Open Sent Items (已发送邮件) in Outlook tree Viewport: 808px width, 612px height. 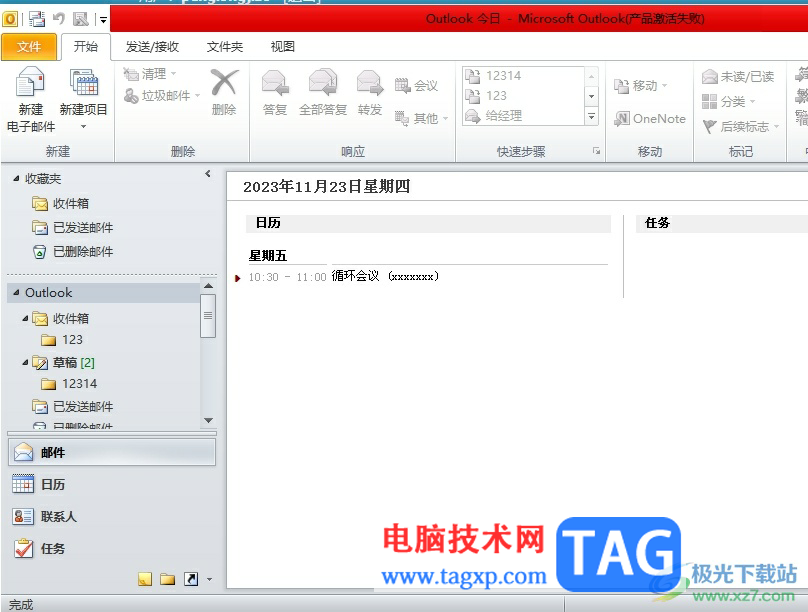coord(72,406)
